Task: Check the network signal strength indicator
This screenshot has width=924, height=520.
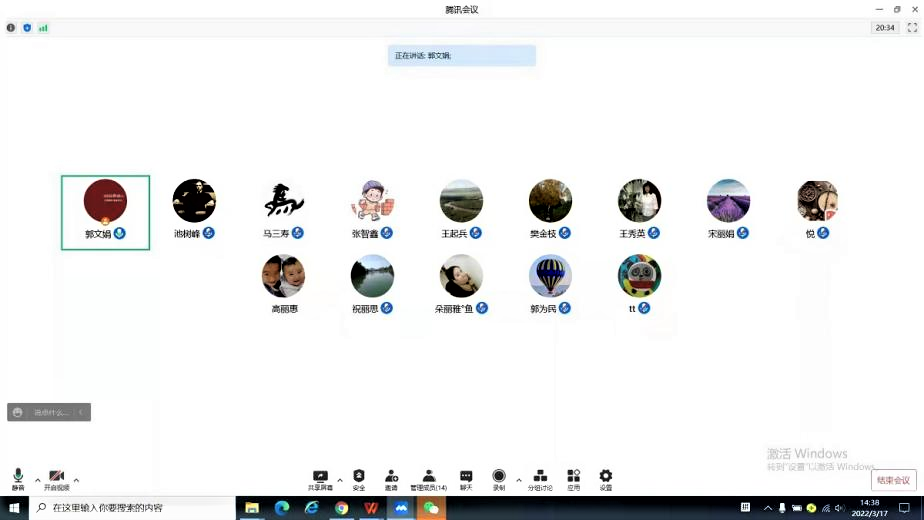Action: tap(43, 28)
